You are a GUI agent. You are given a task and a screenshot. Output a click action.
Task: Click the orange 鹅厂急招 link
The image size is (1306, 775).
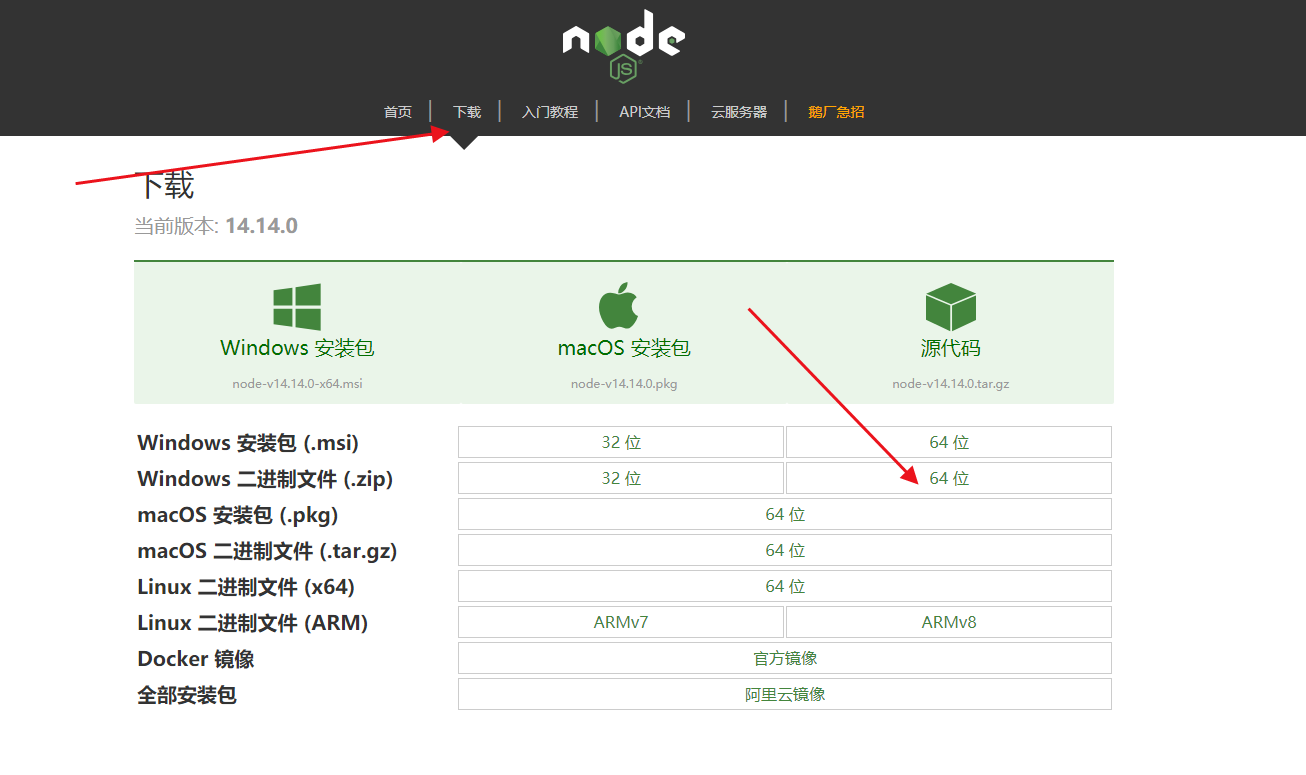(836, 112)
